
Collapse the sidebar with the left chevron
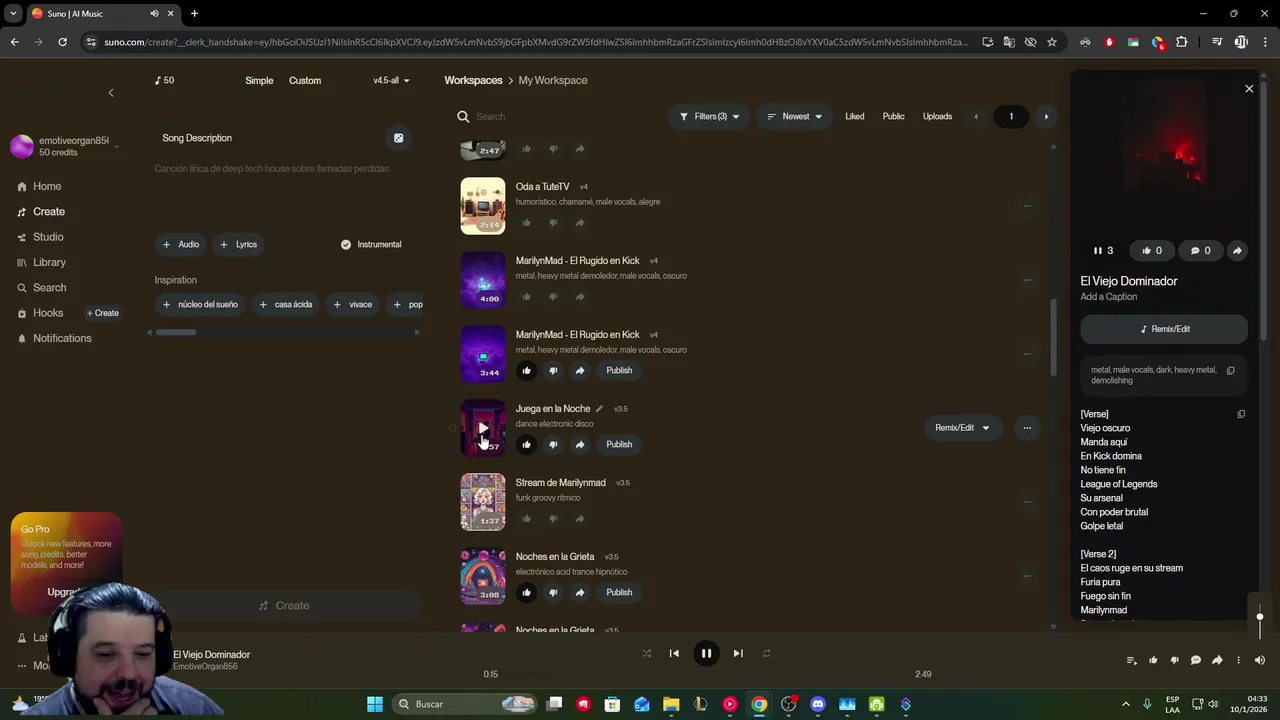pyautogui.click(x=111, y=93)
